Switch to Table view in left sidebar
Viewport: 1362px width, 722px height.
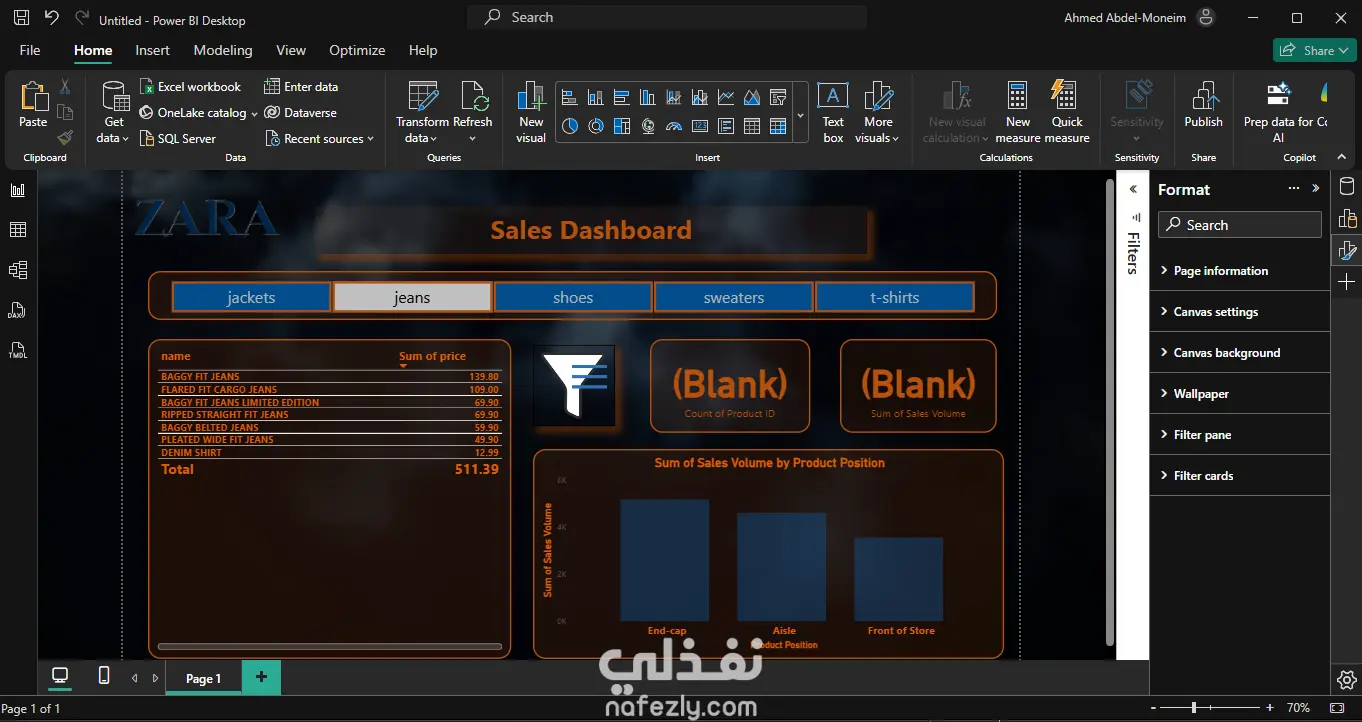click(18, 230)
